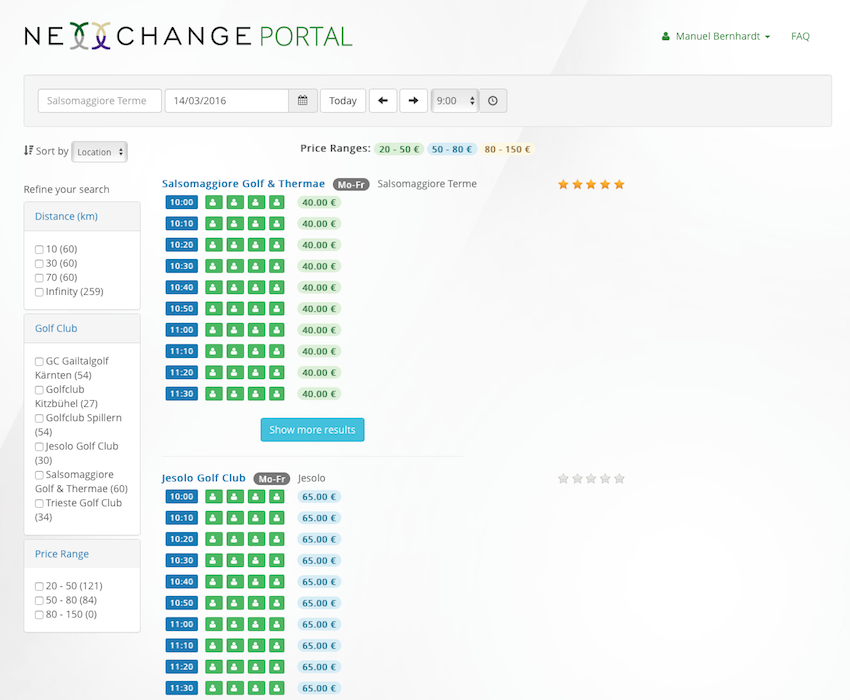Expand the Manuel Bernhardt user menu
850x700 pixels.
(716, 36)
